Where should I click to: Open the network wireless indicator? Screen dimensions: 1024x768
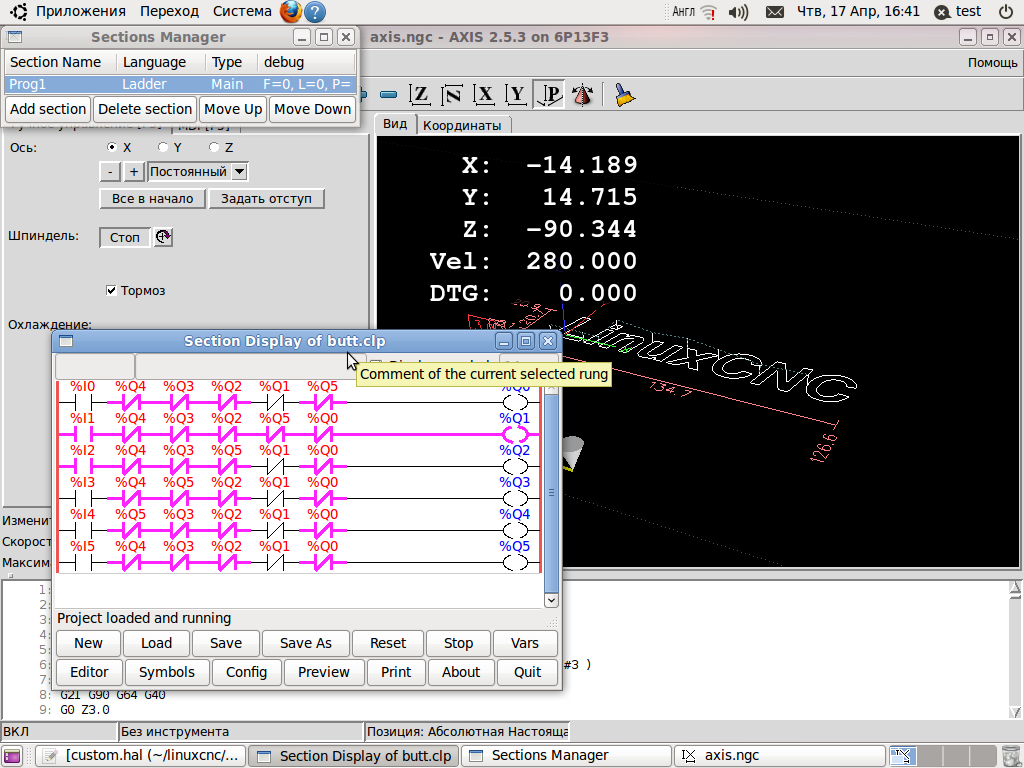709,12
